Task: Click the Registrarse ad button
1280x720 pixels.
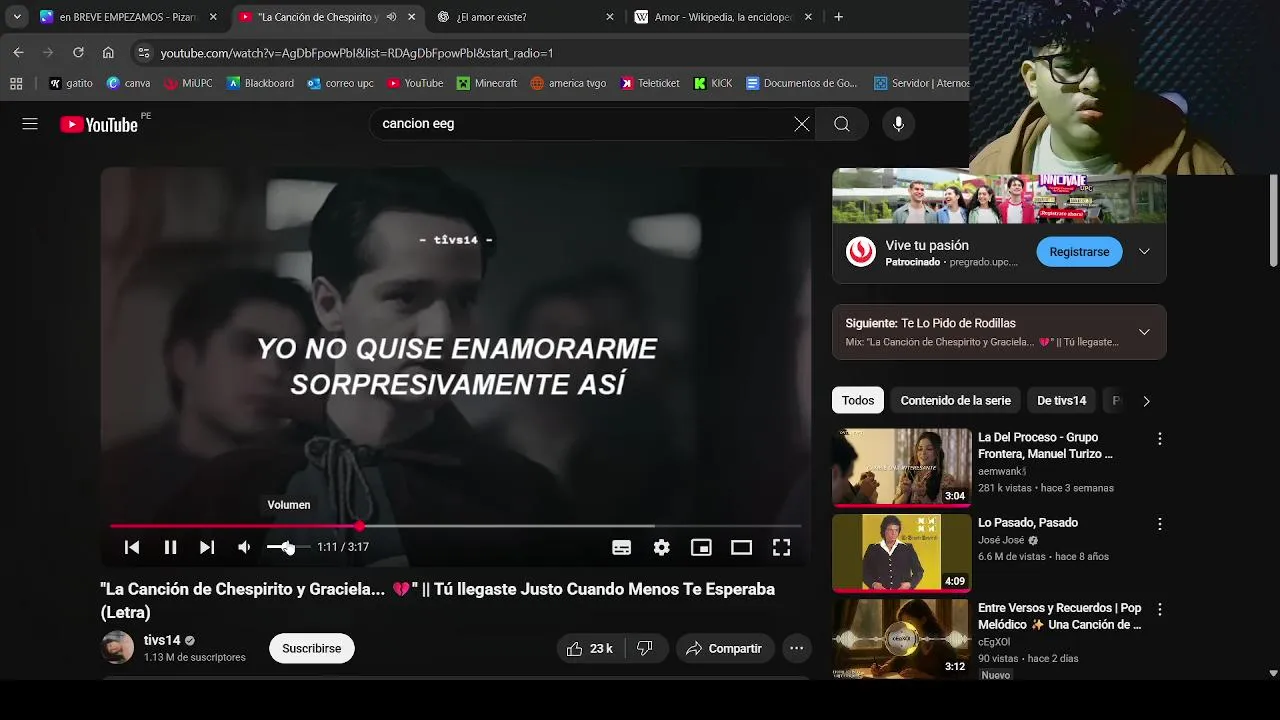Action: [1079, 252]
